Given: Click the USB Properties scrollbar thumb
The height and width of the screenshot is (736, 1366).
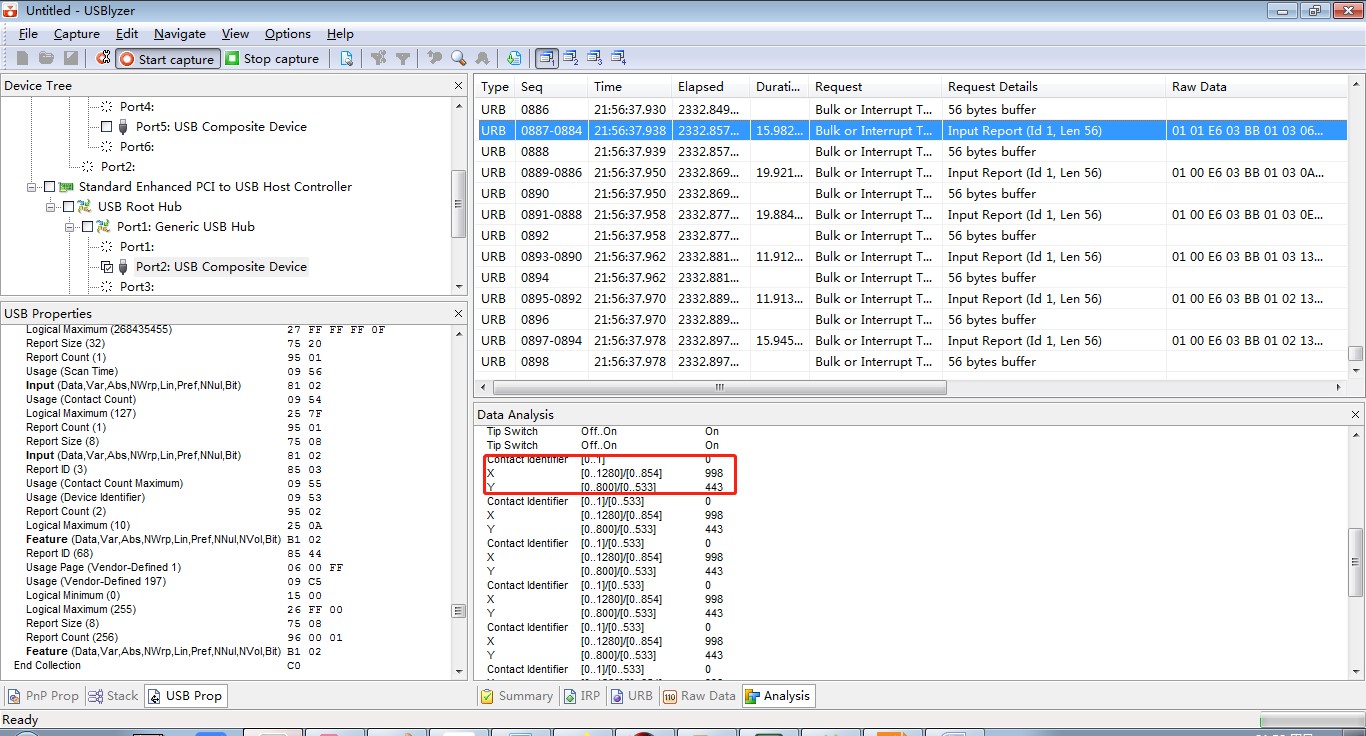Looking at the screenshot, I should 459,610.
